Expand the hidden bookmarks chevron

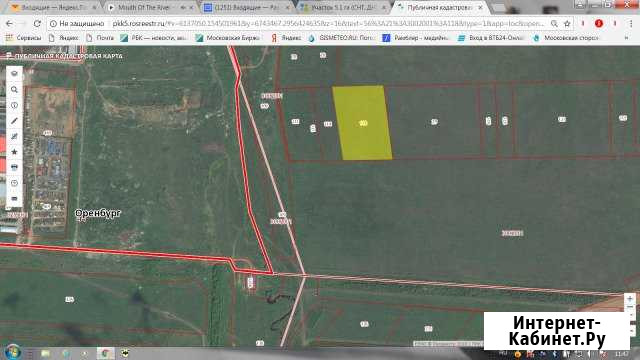click(x=626, y=38)
